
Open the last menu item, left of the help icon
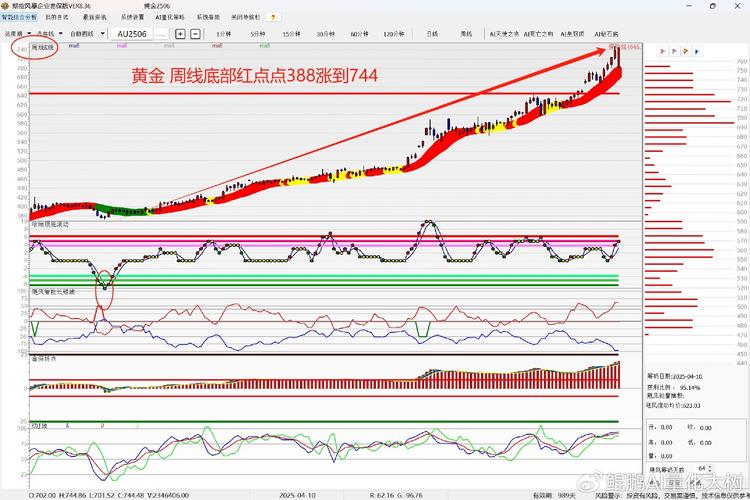pos(245,17)
